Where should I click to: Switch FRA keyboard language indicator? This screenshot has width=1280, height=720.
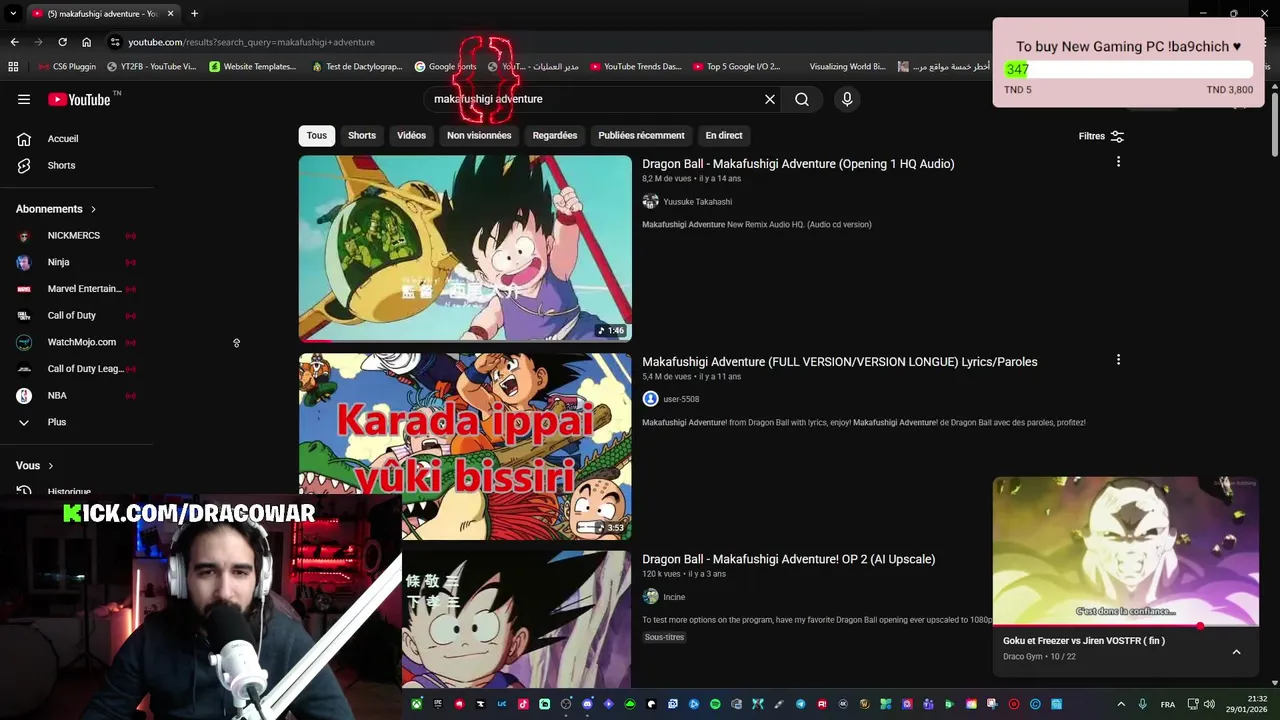[x=1168, y=704]
